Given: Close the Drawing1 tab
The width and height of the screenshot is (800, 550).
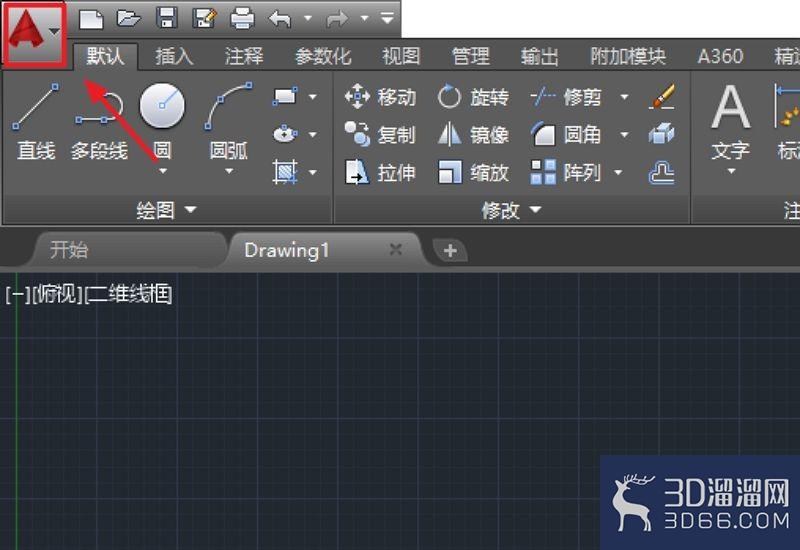Looking at the screenshot, I should coord(396,249).
